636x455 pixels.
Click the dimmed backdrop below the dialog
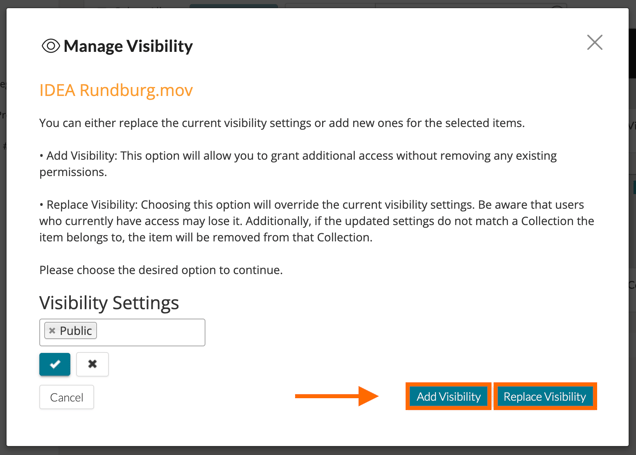(x=318, y=450)
